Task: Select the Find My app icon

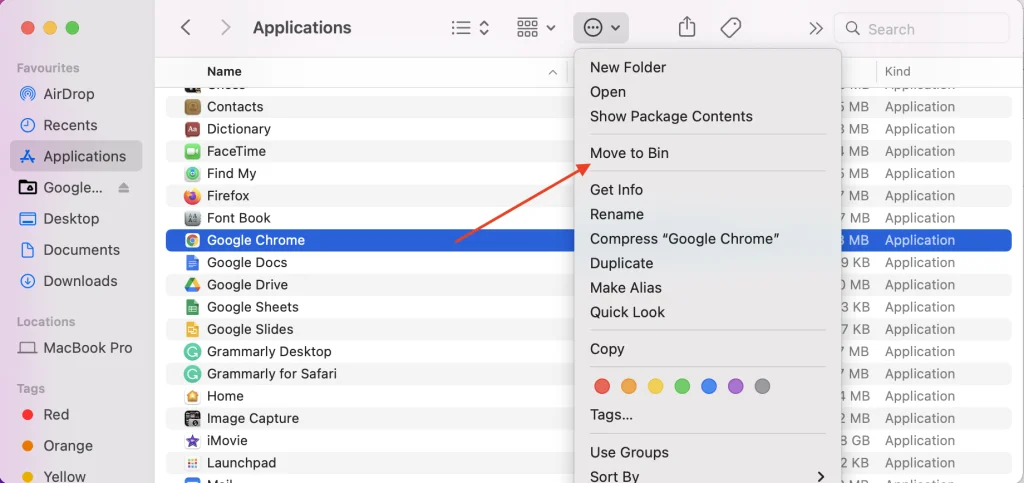Action: pos(192,174)
